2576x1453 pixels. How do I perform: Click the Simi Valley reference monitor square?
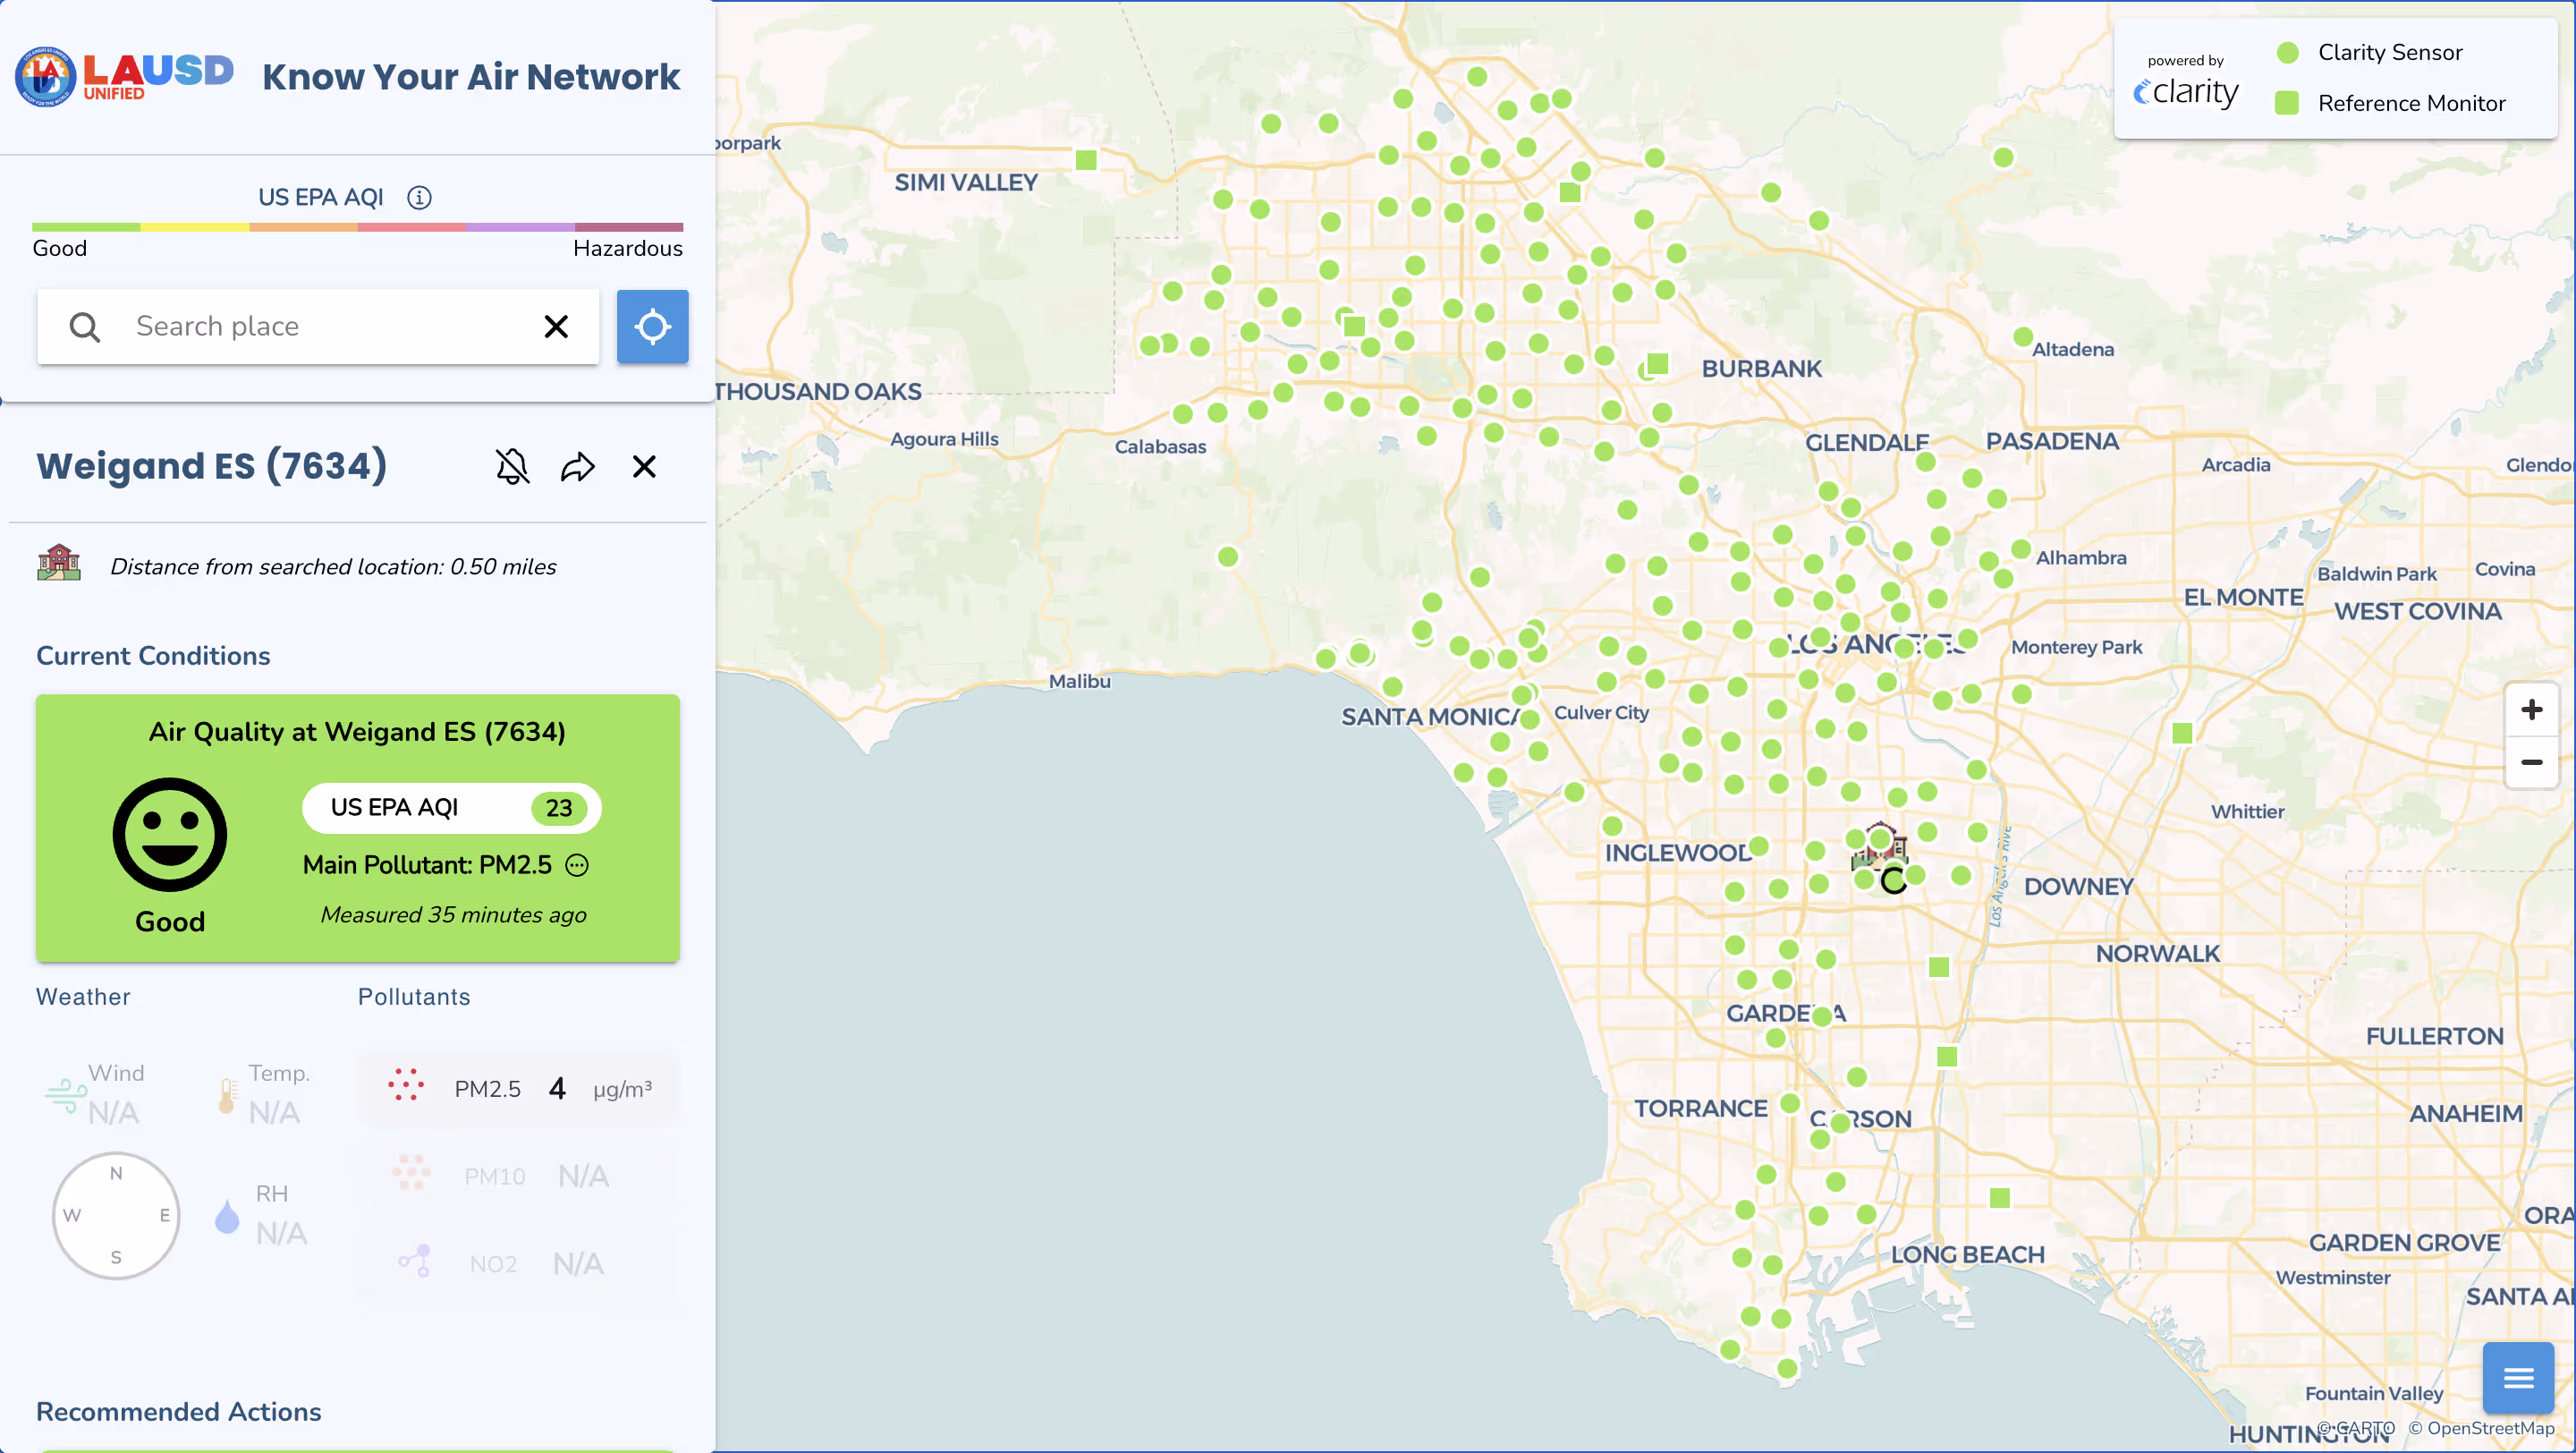(1086, 160)
